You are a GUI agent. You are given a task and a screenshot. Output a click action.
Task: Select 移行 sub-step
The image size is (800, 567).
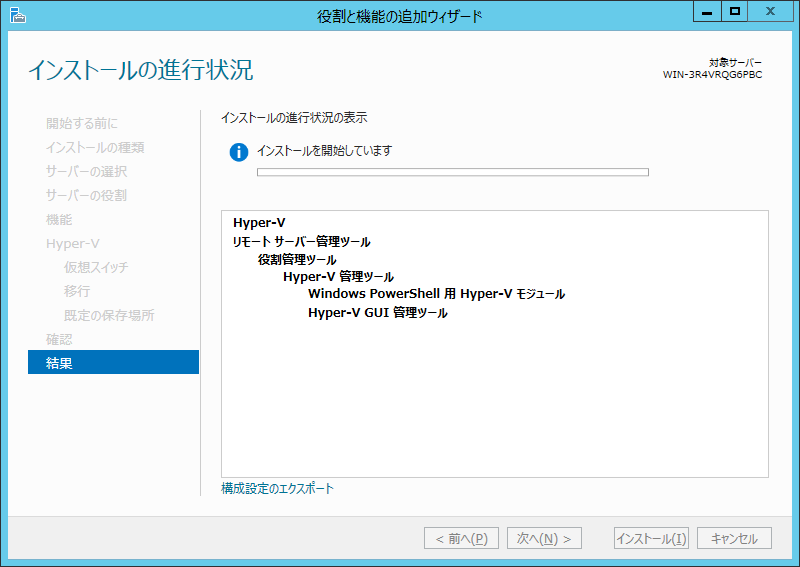coord(77,291)
